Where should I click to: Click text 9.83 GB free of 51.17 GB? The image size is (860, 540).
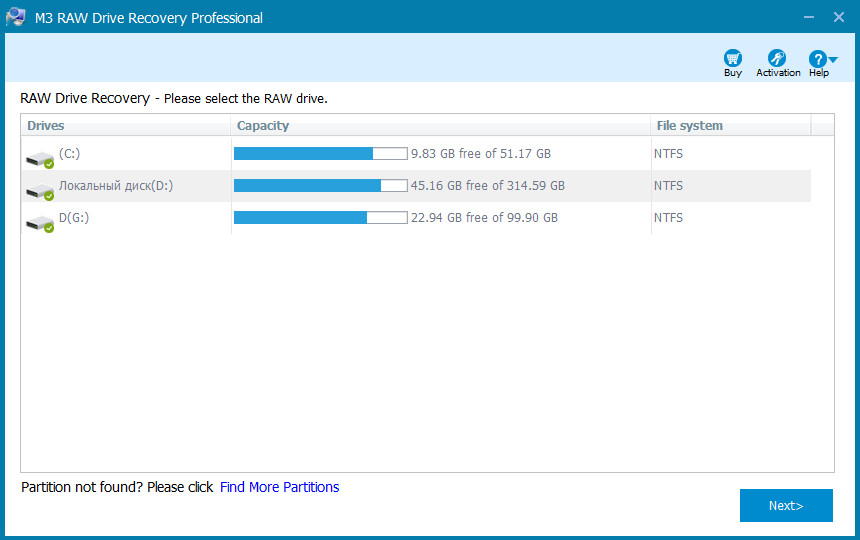481,154
